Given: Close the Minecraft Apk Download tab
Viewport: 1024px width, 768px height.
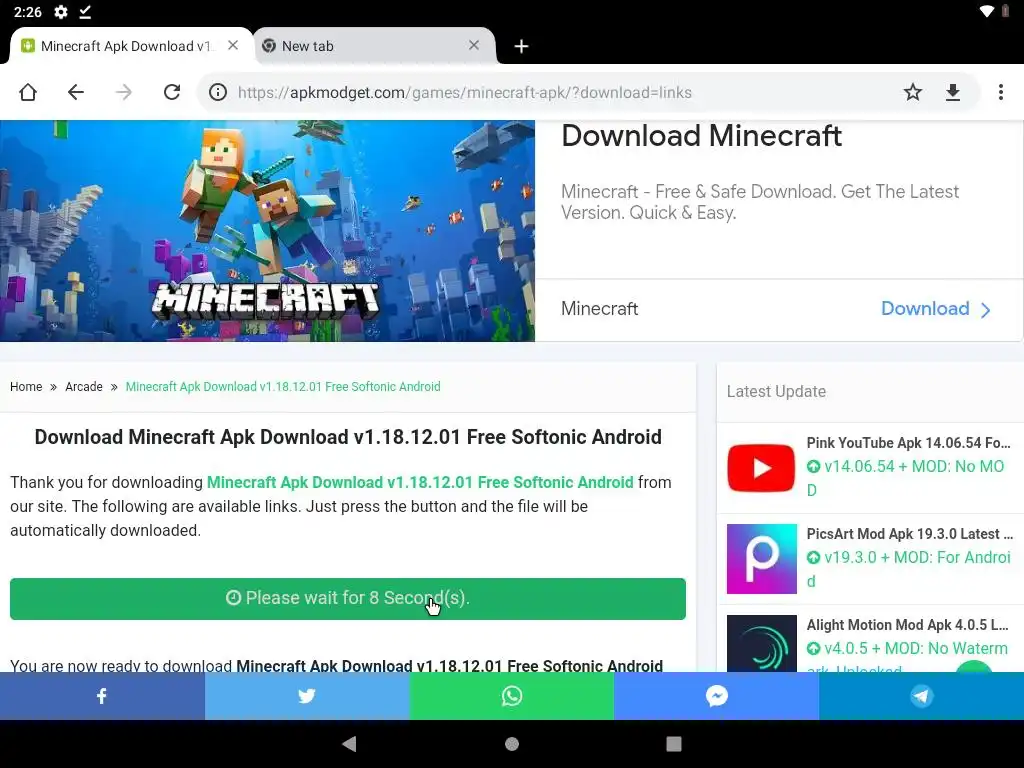Looking at the screenshot, I should [x=232, y=45].
